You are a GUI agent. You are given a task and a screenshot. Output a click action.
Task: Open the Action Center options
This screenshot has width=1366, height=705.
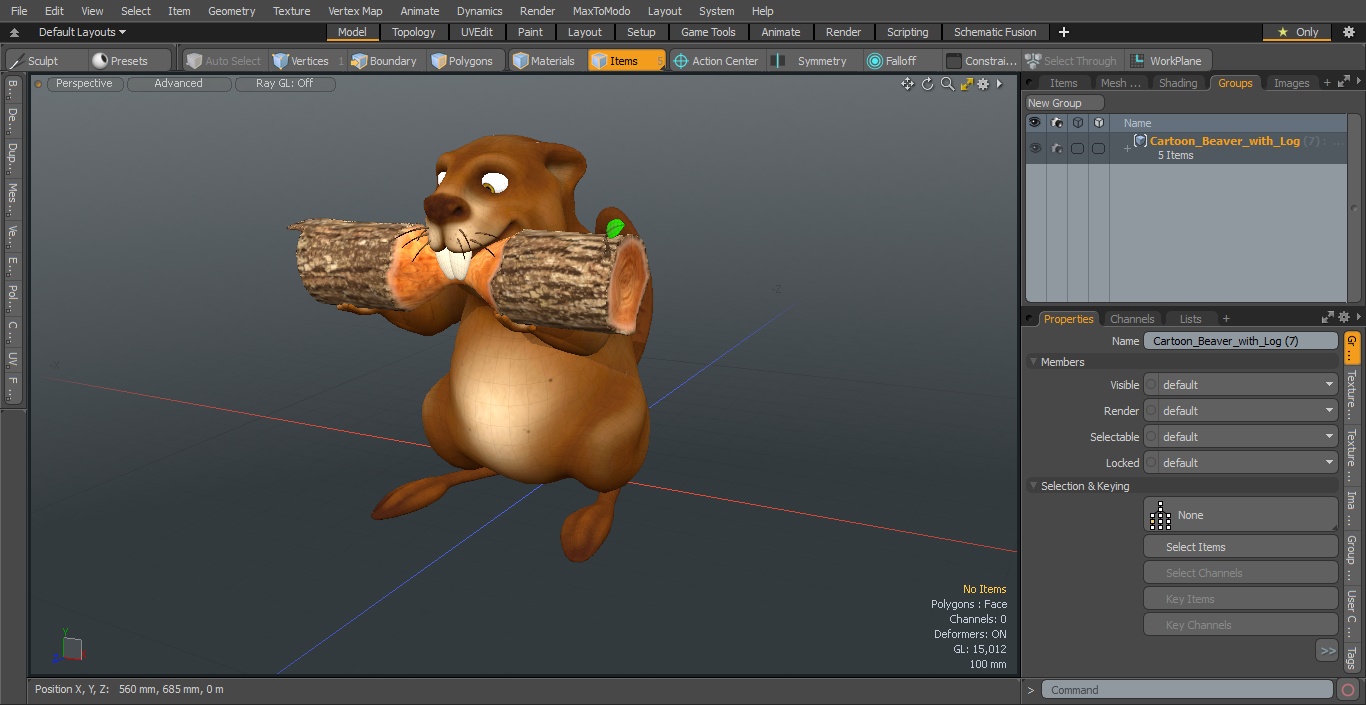716,61
